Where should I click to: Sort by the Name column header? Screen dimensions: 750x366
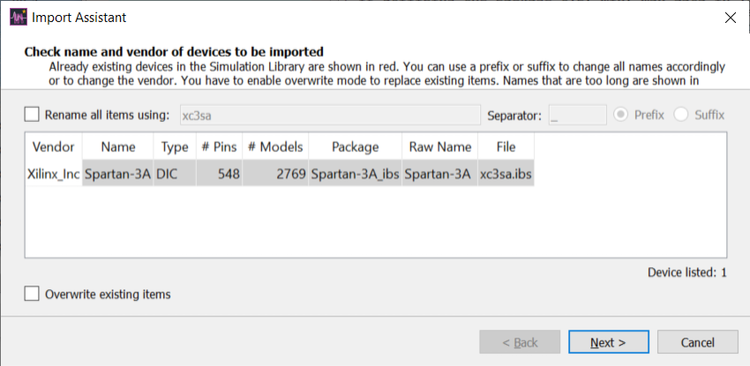click(x=118, y=147)
